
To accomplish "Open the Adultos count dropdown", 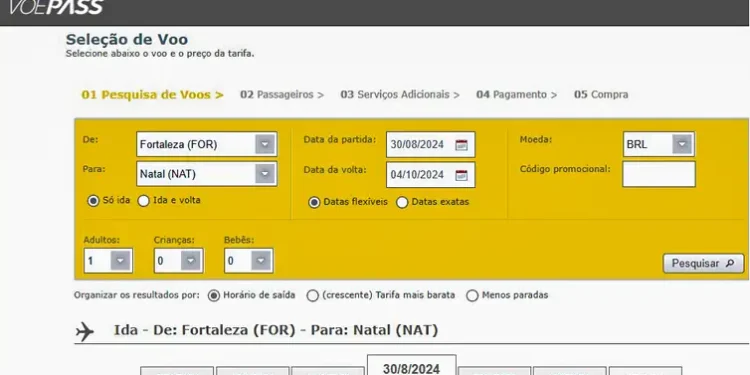I will [108, 261].
